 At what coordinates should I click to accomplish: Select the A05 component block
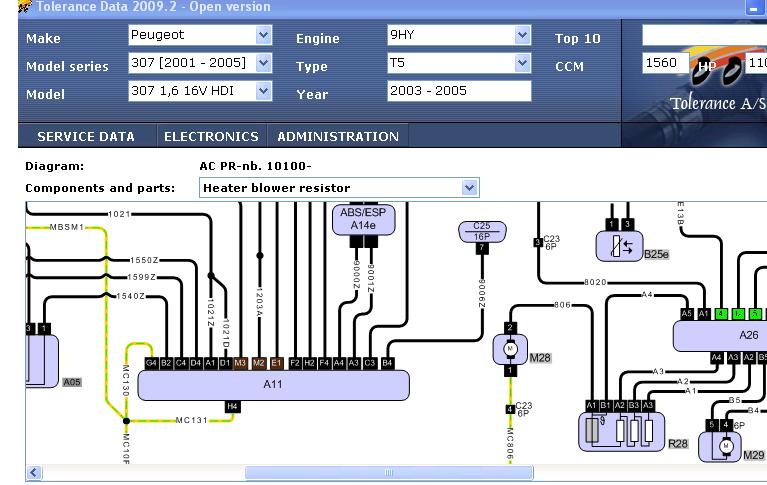(42, 361)
